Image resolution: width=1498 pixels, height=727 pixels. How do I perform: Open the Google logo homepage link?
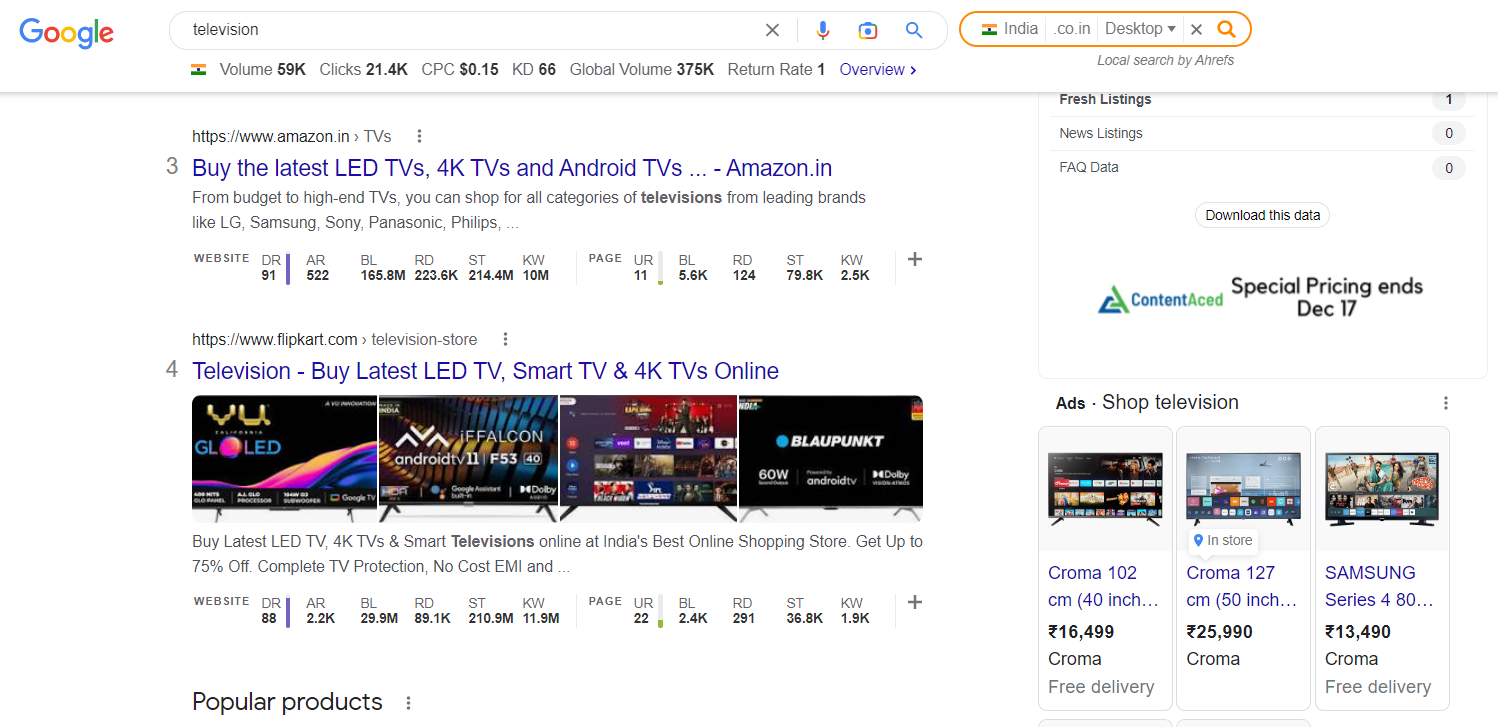tap(66, 32)
